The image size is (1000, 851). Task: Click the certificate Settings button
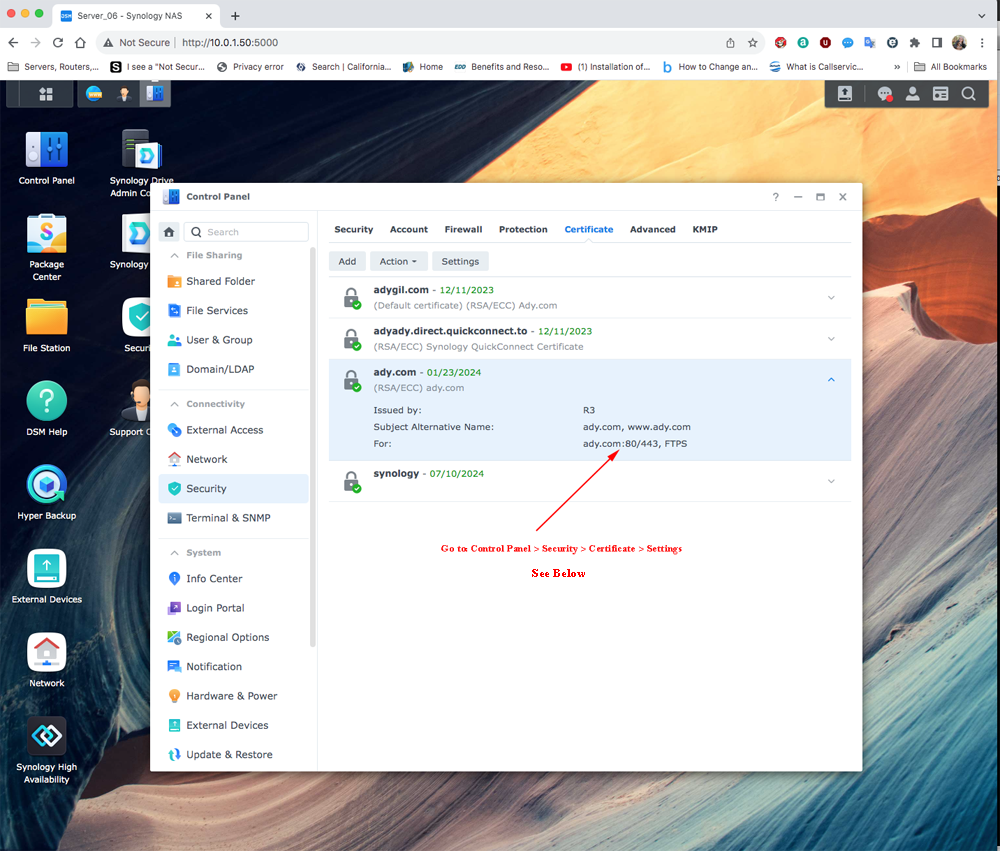coord(460,261)
